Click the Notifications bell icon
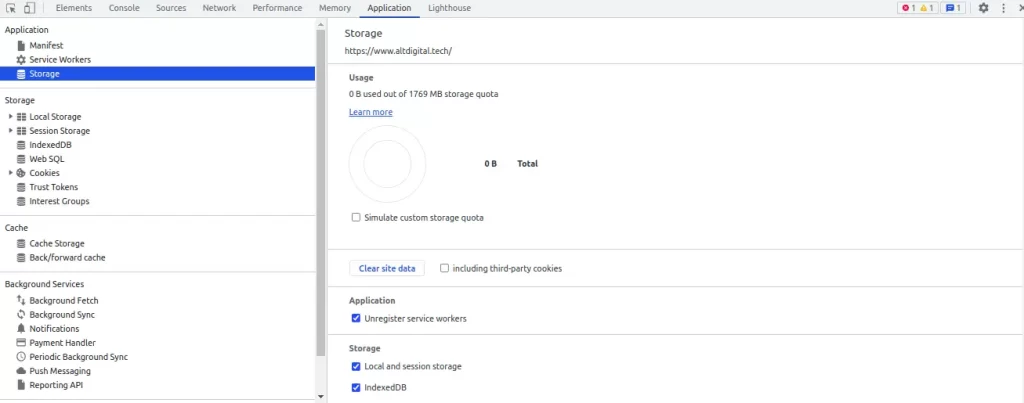The image size is (1024, 403). [21, 329]
